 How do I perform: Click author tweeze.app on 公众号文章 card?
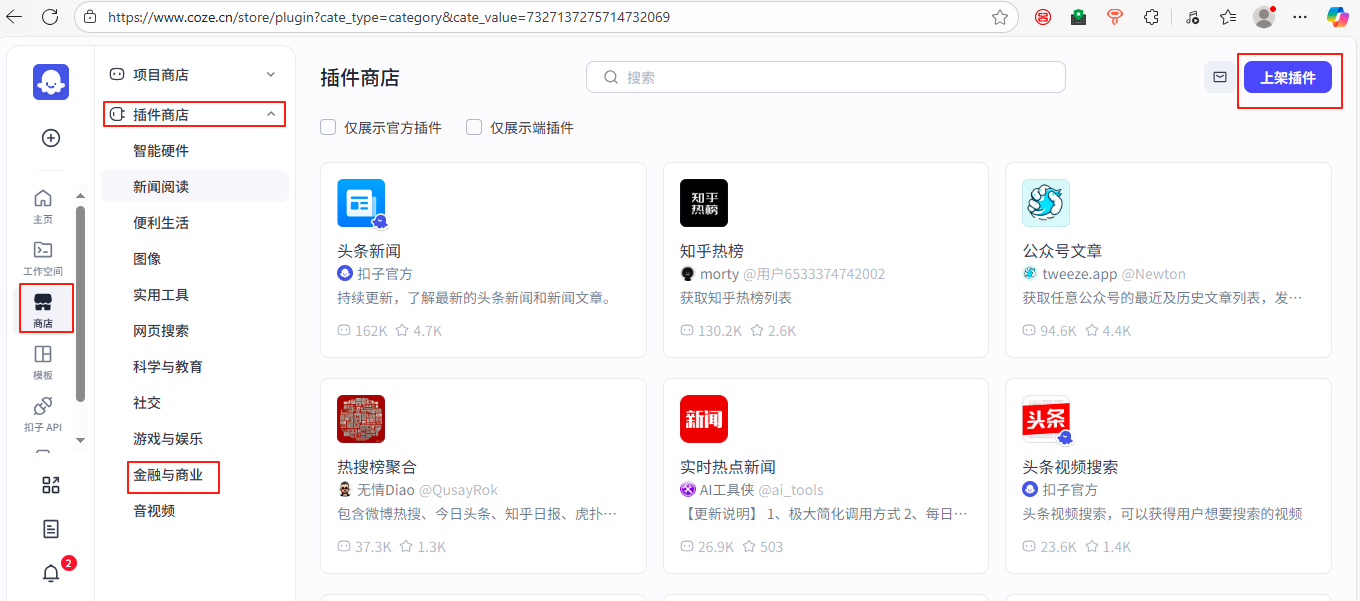(1080, 274)
